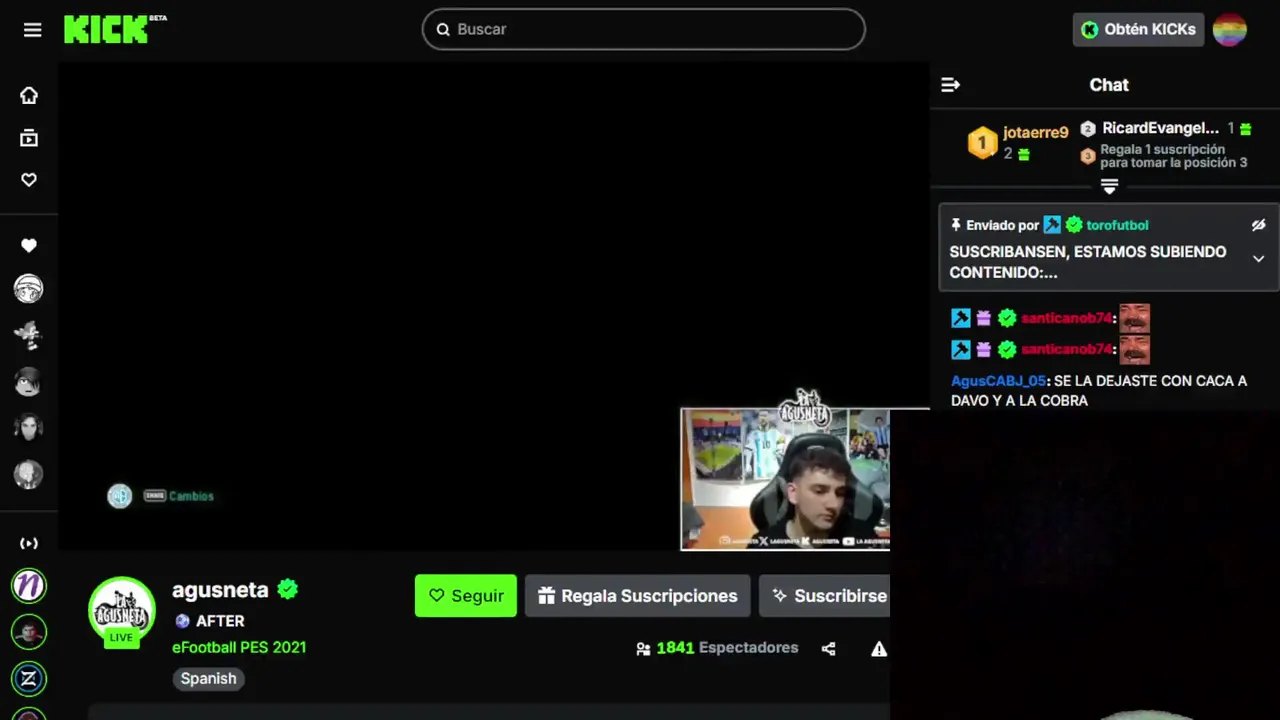Open the eFootball PES 2021 category
Viewport: 1280px width, 720px height.
[x=239, y=647]
